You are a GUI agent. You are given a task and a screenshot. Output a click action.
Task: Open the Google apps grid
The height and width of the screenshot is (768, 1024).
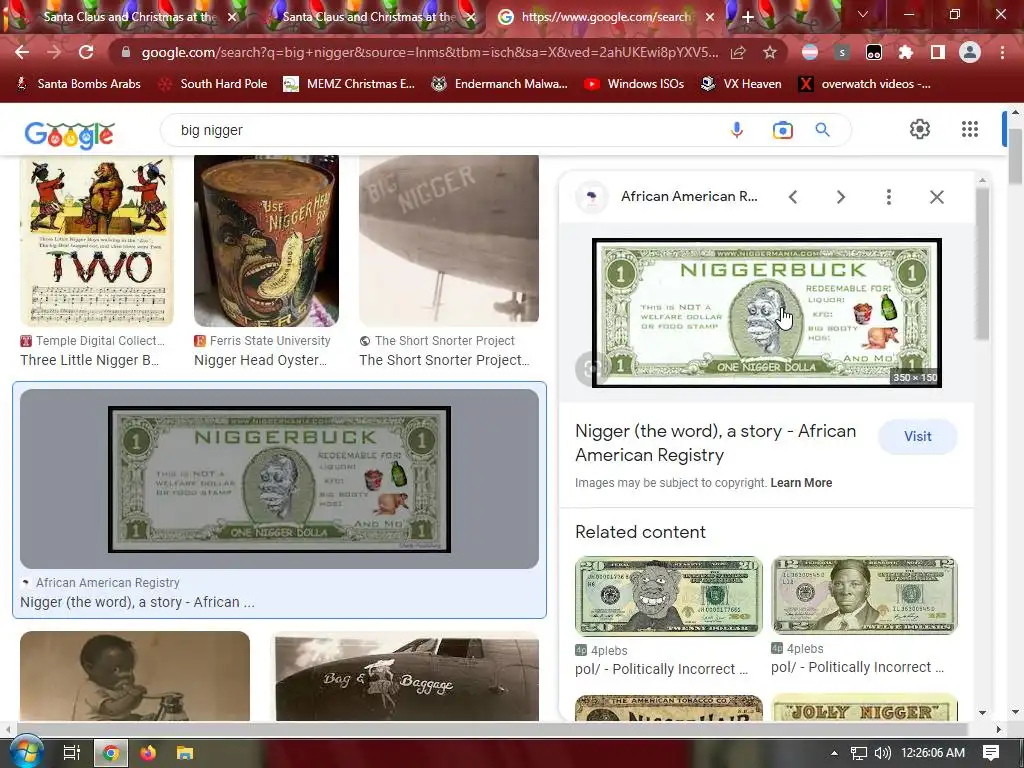[x=970, y=129]
